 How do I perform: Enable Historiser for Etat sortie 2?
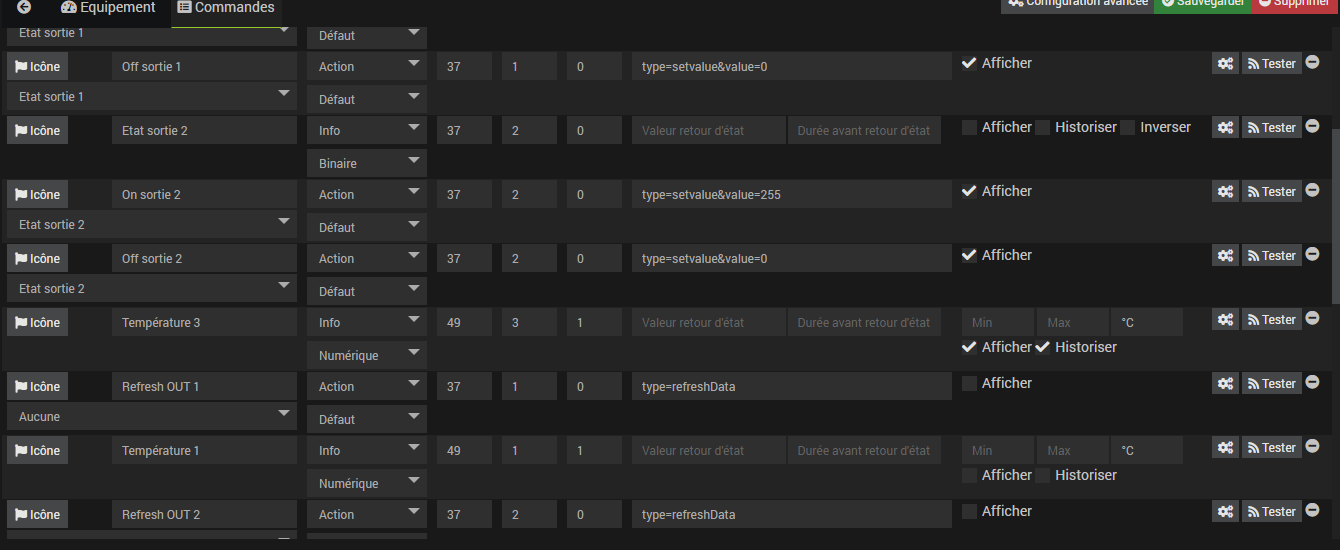coord(1043,128)
